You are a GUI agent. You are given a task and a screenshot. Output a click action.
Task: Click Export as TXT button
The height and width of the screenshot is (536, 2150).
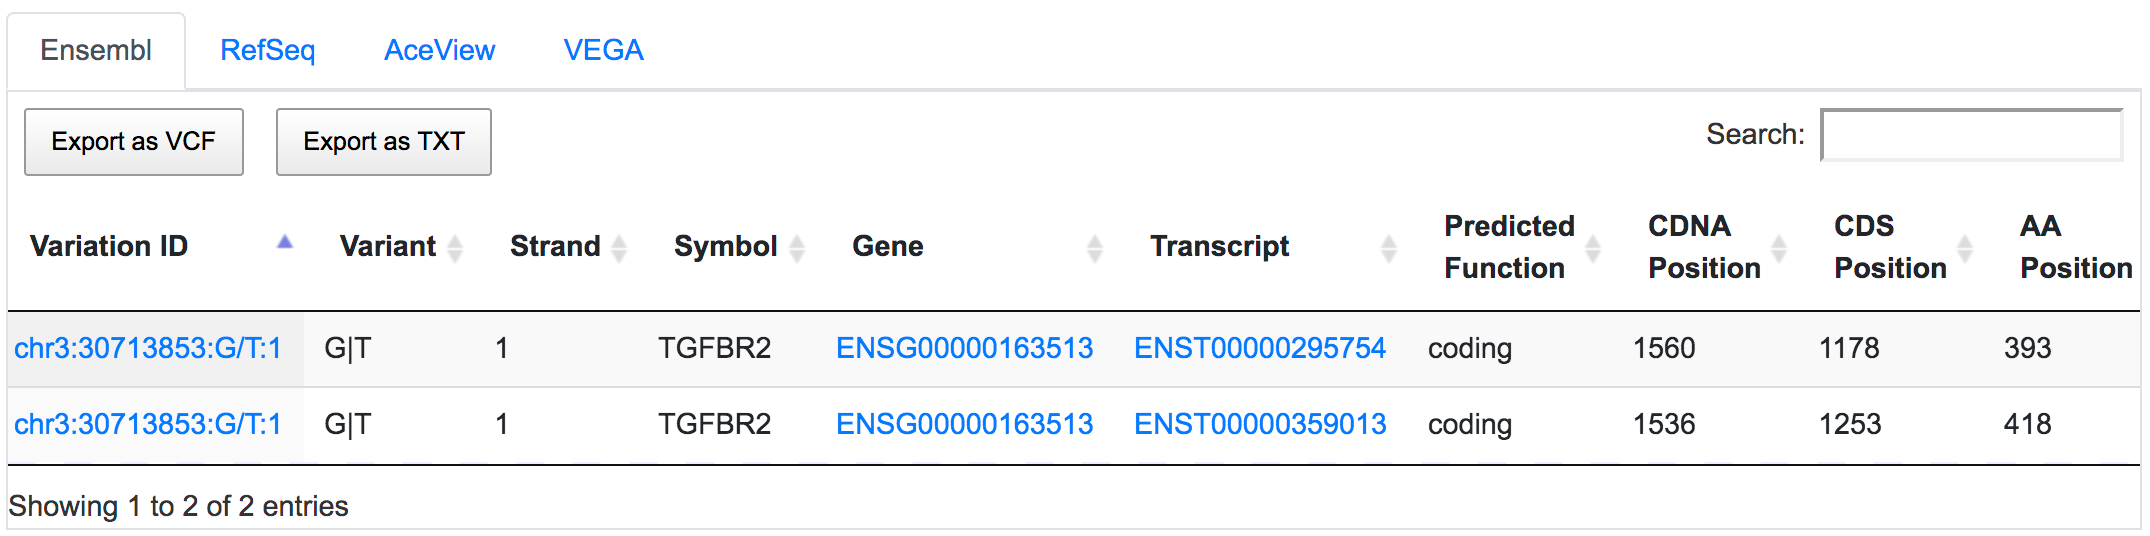tap(384, 142)
